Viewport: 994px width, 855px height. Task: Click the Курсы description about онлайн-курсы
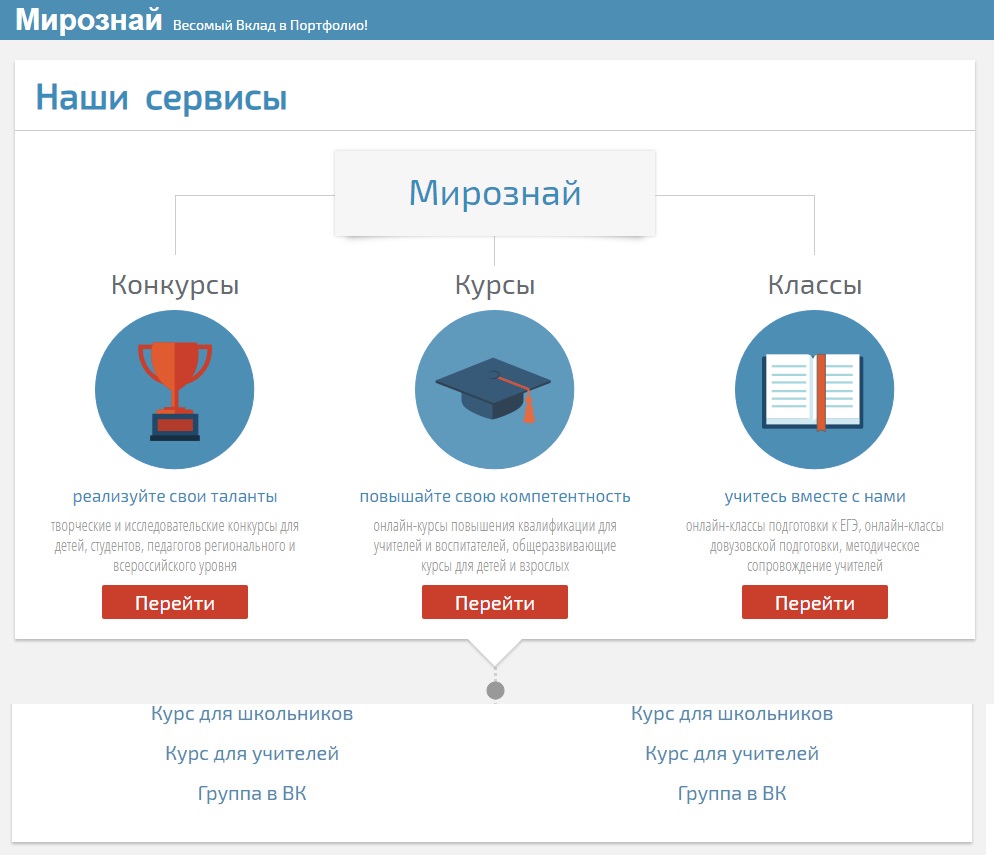tap(494, 546)
